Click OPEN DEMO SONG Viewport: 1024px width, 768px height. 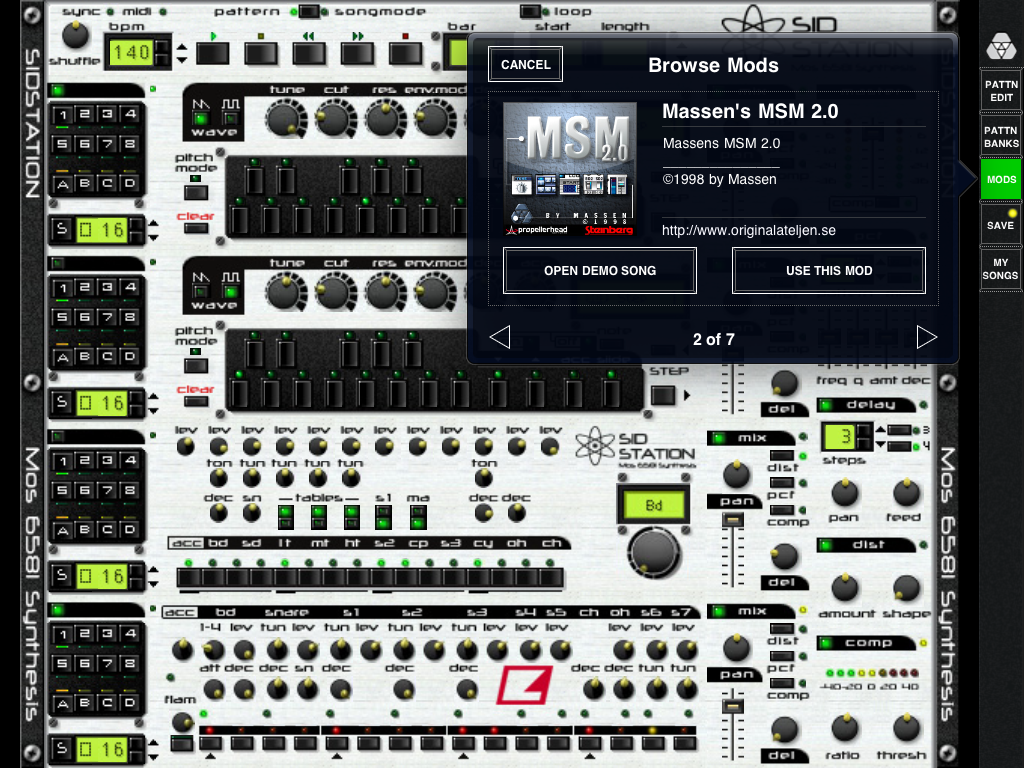coord(600,270)
